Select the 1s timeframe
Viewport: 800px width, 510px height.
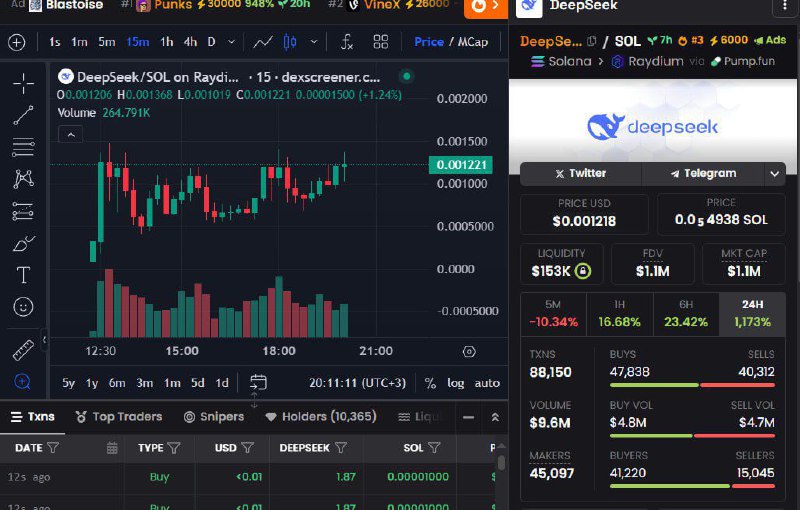[x=55, y=42]
